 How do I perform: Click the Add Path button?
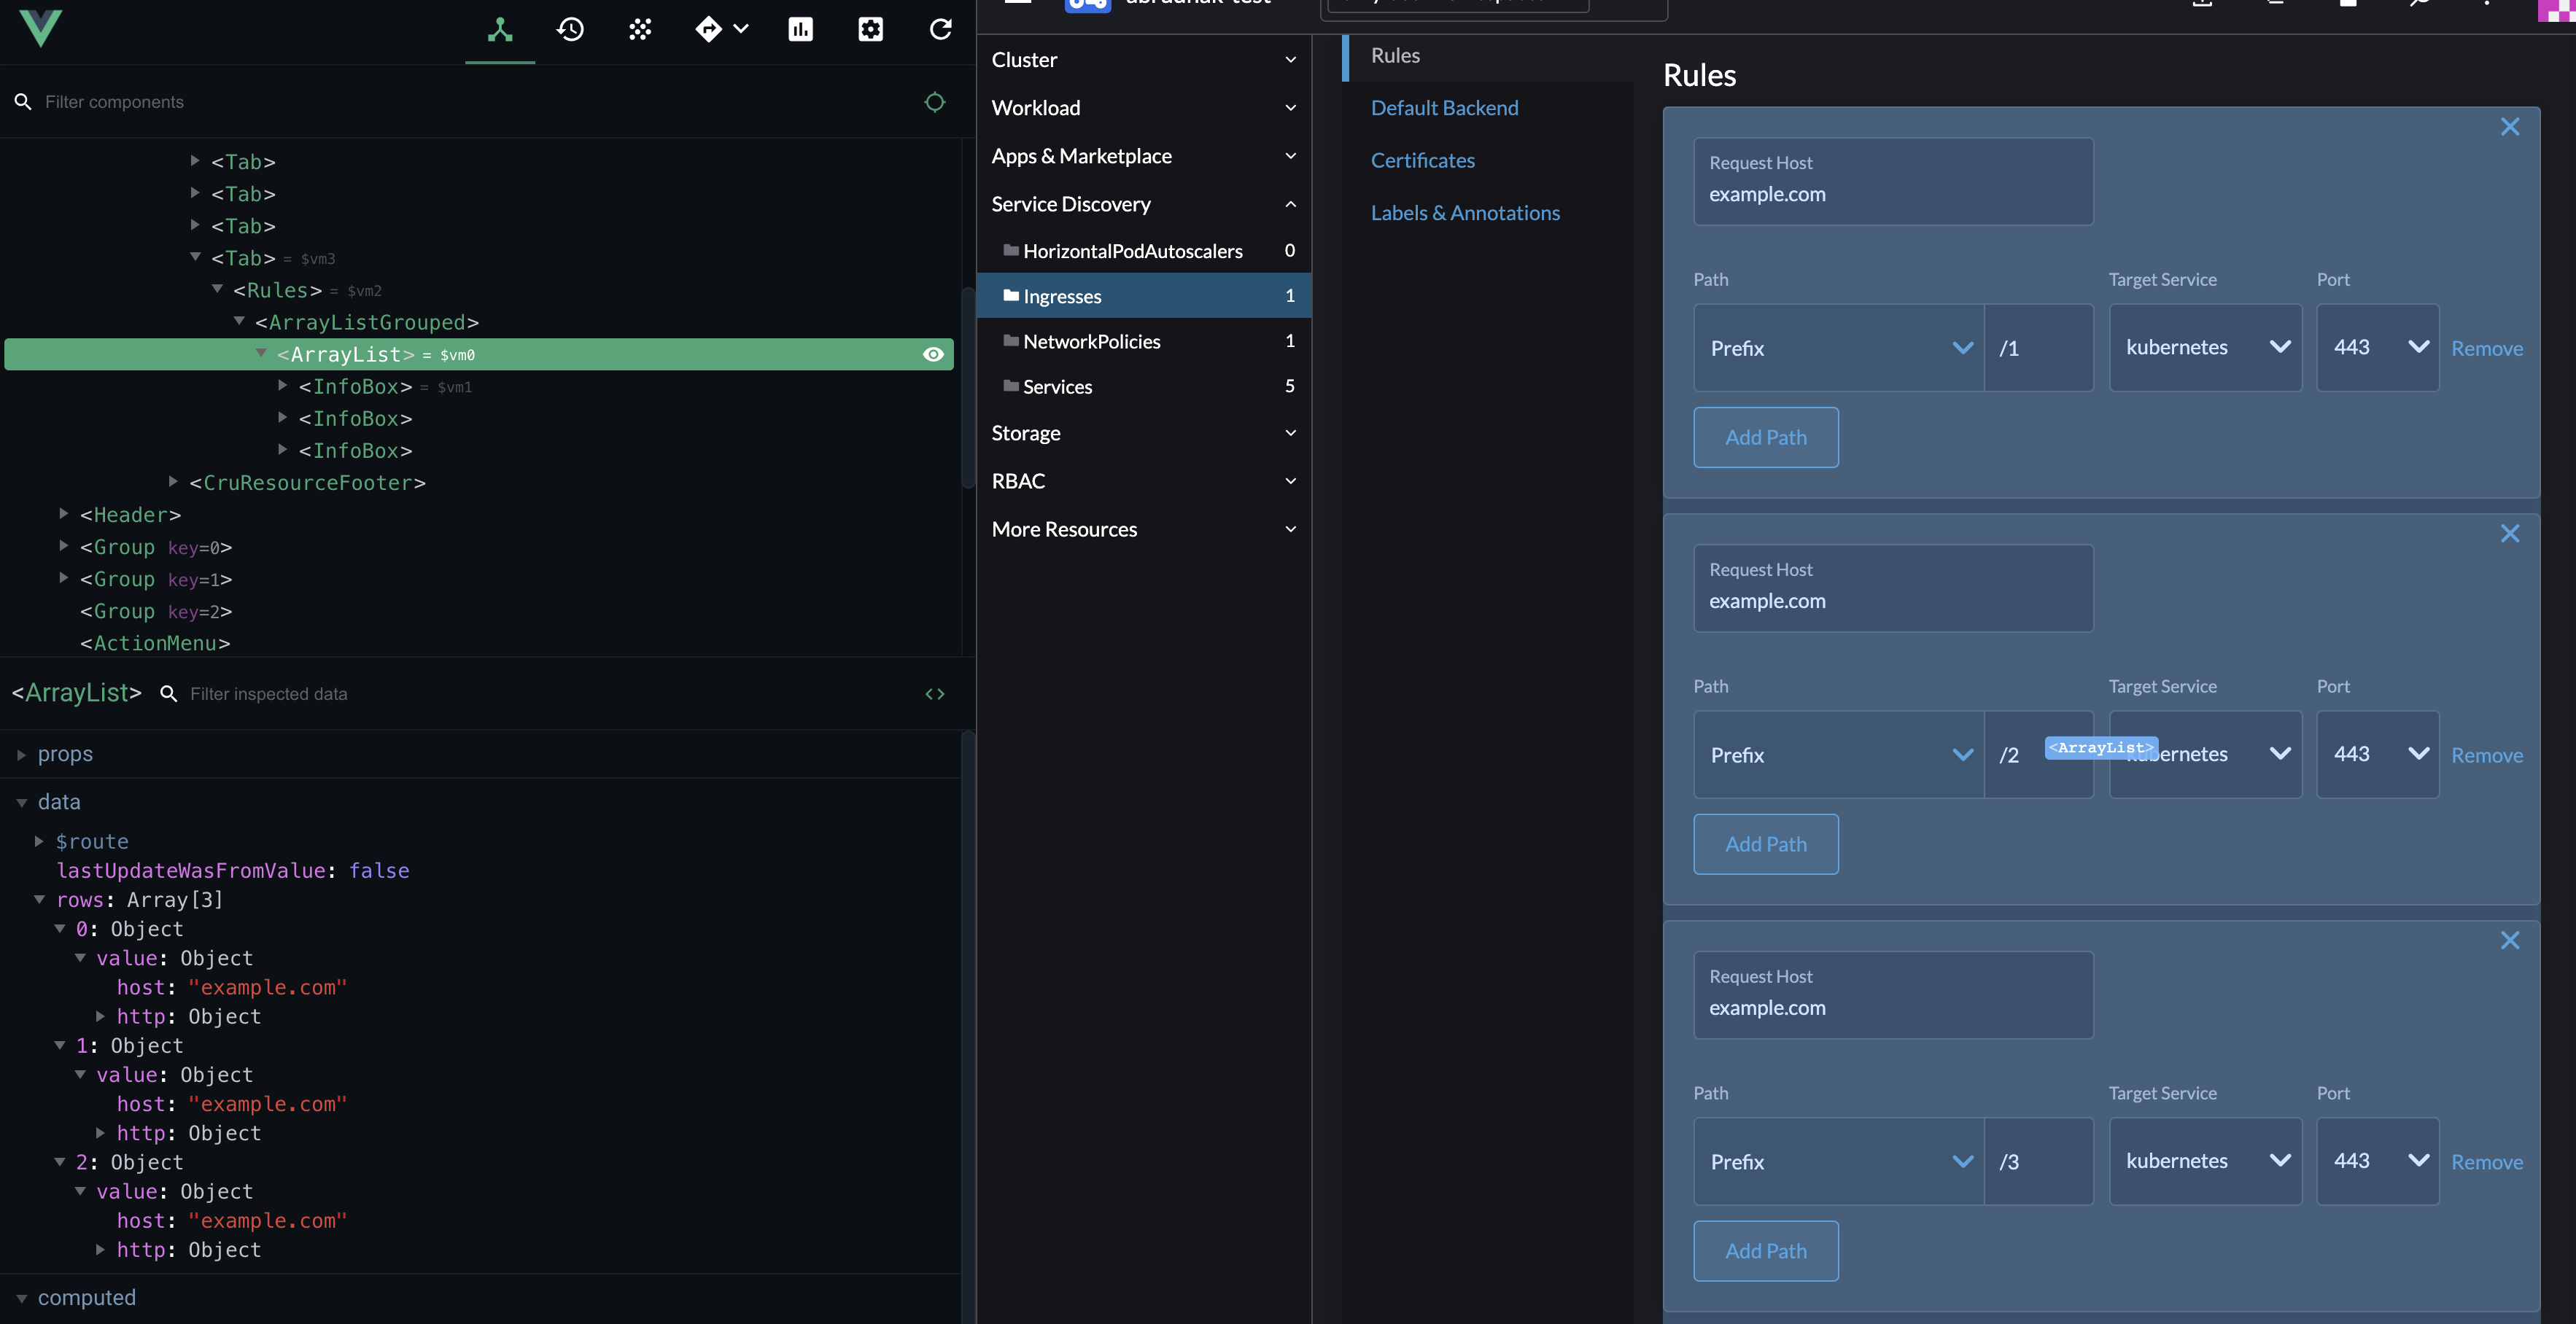(1766, 437)
